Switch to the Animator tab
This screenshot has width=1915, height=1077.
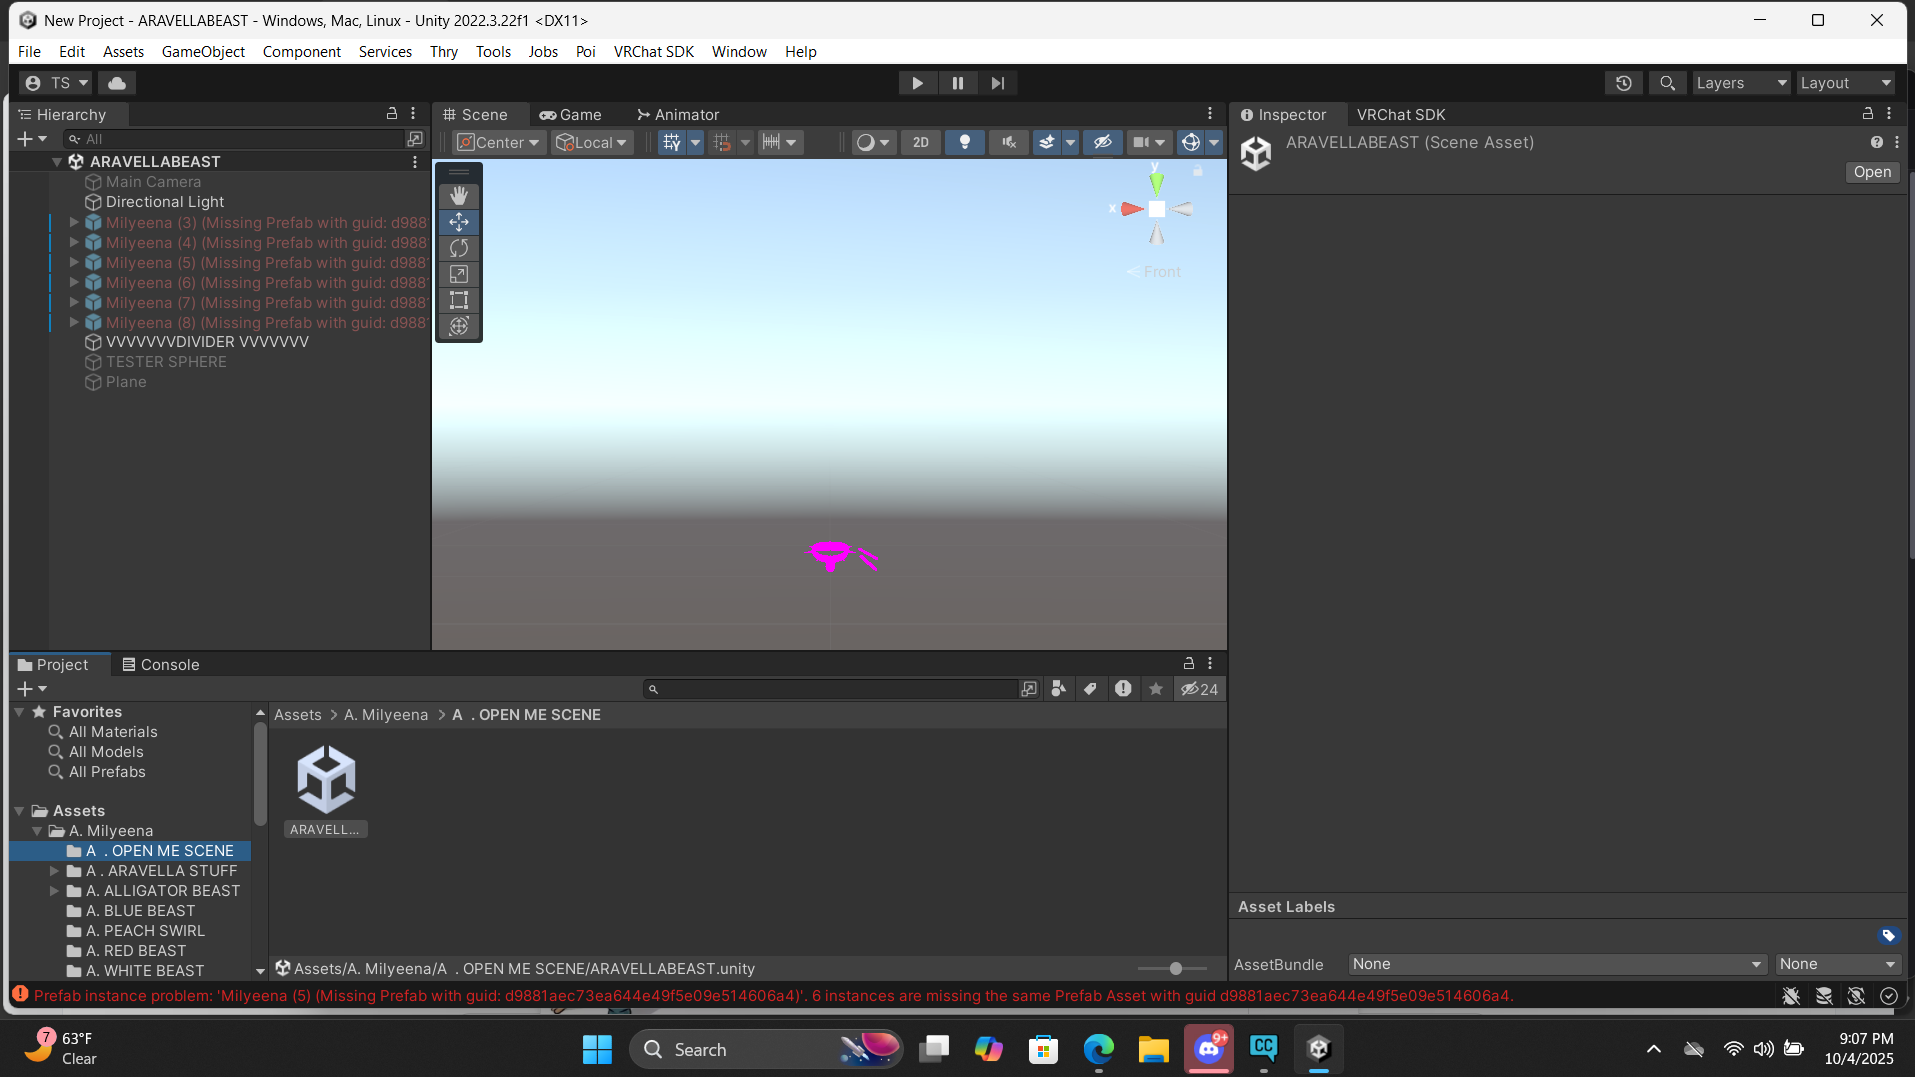678,114
